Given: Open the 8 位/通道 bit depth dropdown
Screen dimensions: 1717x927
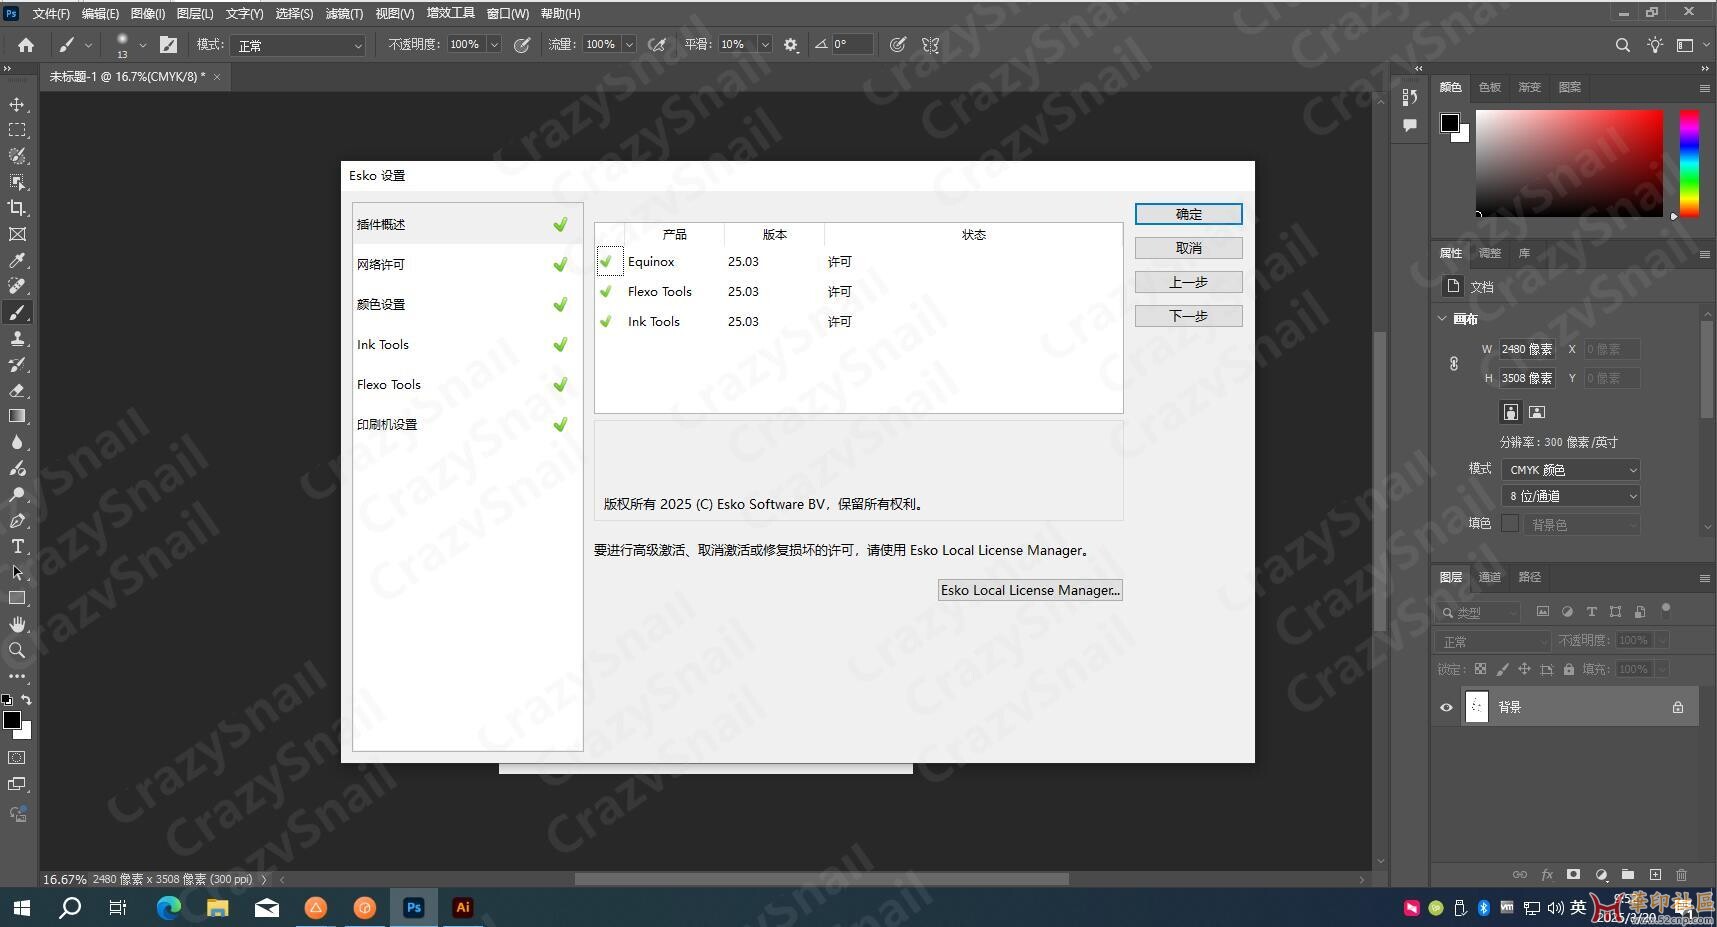Looking at the screenshot, I should pos(1571,496).
